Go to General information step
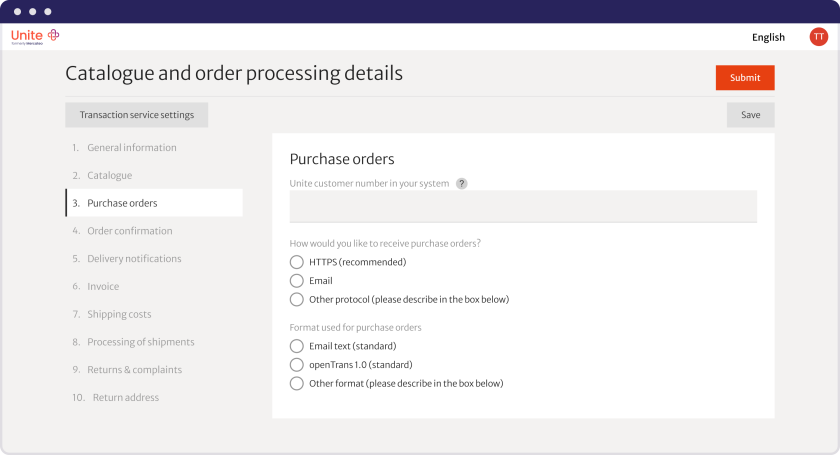 [131, 148]
